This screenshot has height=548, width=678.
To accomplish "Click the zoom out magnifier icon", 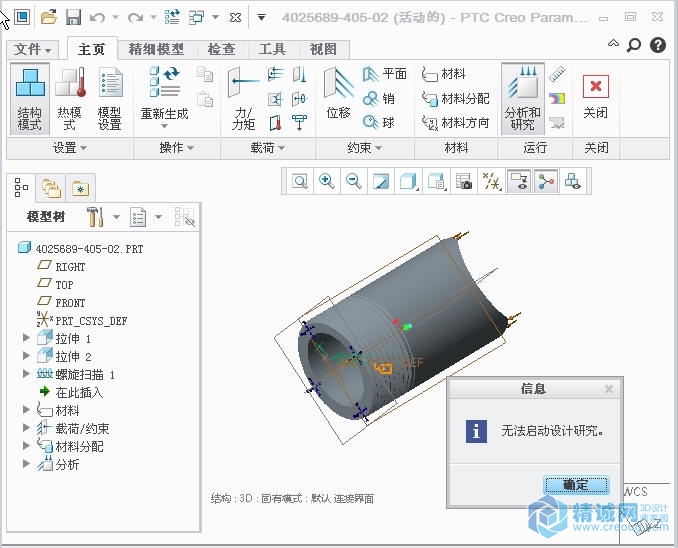I will tap(354, 181).
